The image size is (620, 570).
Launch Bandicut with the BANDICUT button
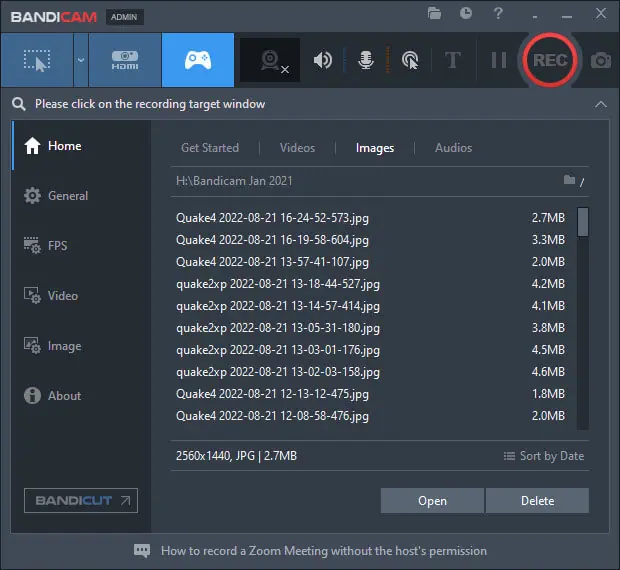(x=81, y=501)
